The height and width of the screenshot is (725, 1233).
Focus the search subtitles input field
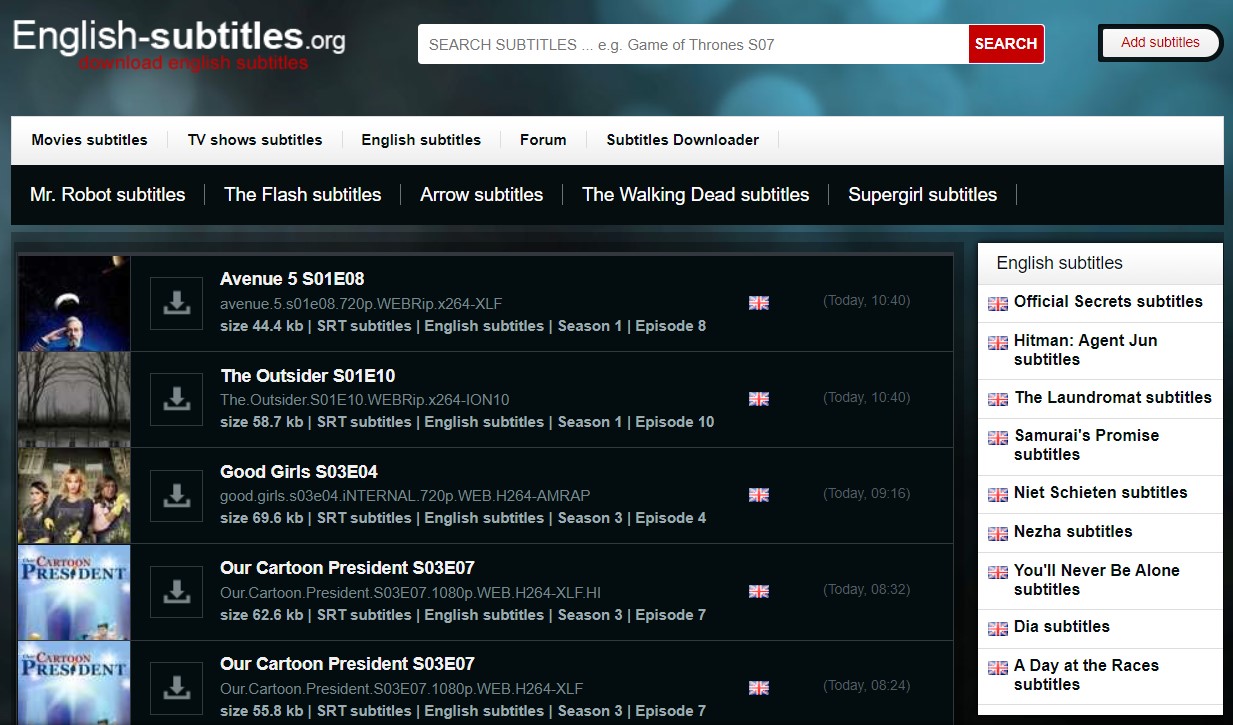[x=692, y=45]
